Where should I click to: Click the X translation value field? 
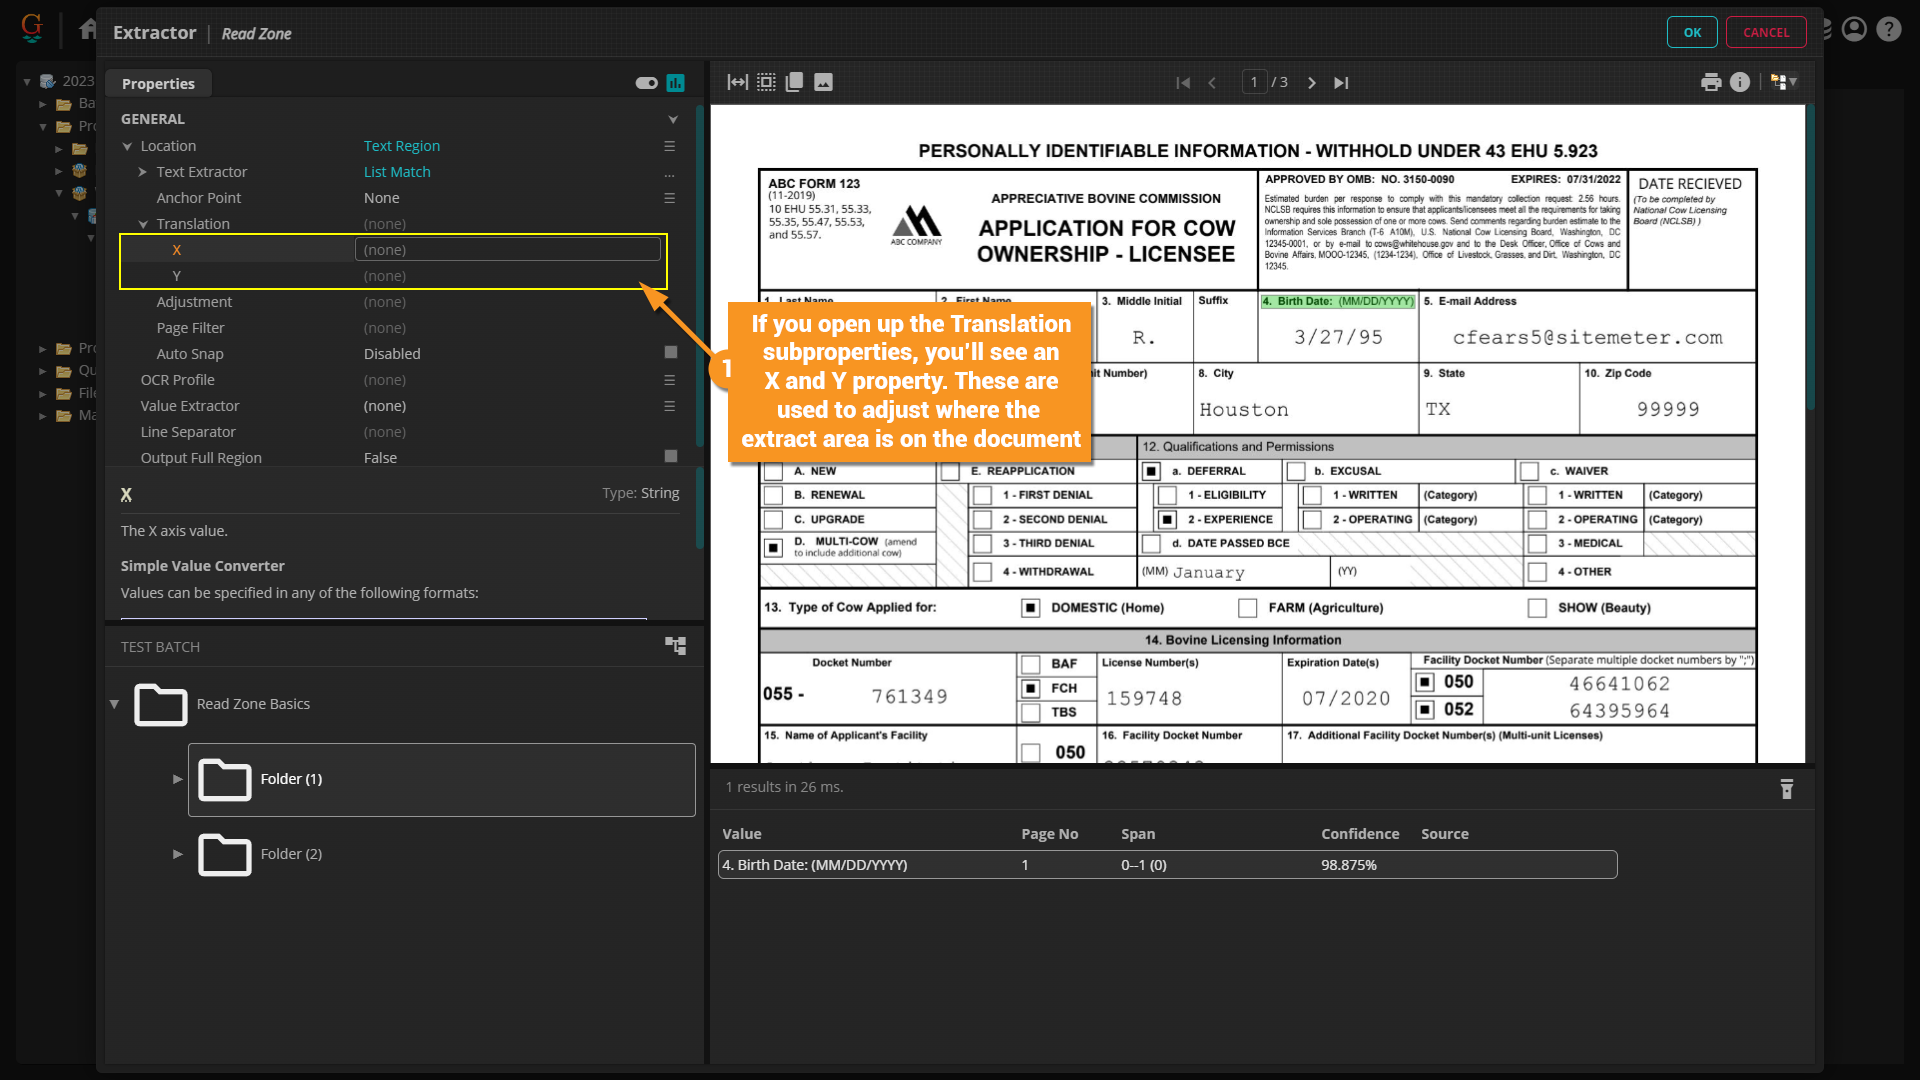tap(508, 250)
